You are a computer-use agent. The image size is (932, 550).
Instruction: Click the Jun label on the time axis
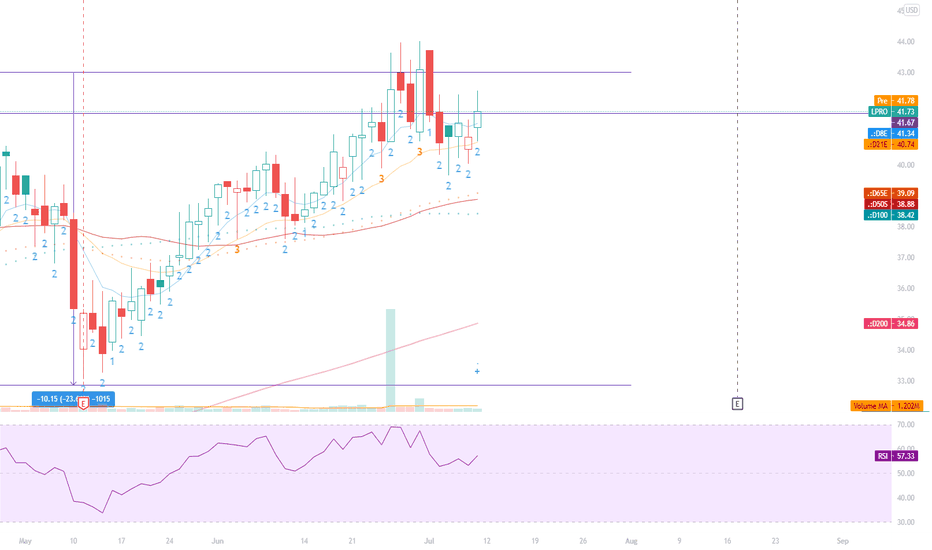click(x=218, y=541)
